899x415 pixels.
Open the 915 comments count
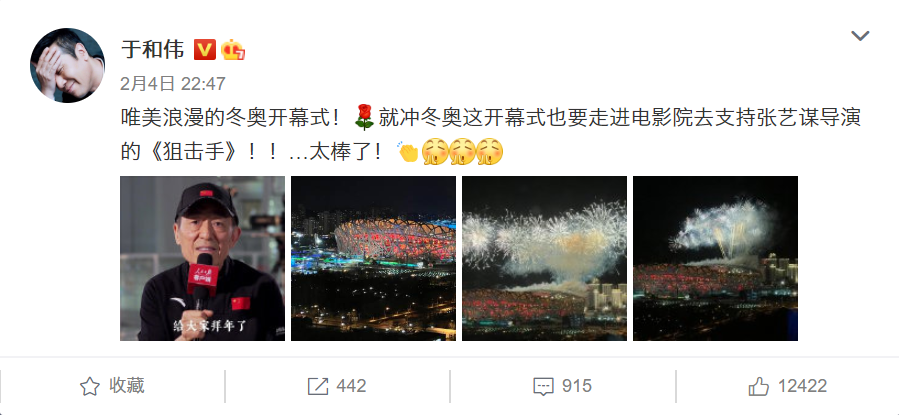[x=576, y=386]
